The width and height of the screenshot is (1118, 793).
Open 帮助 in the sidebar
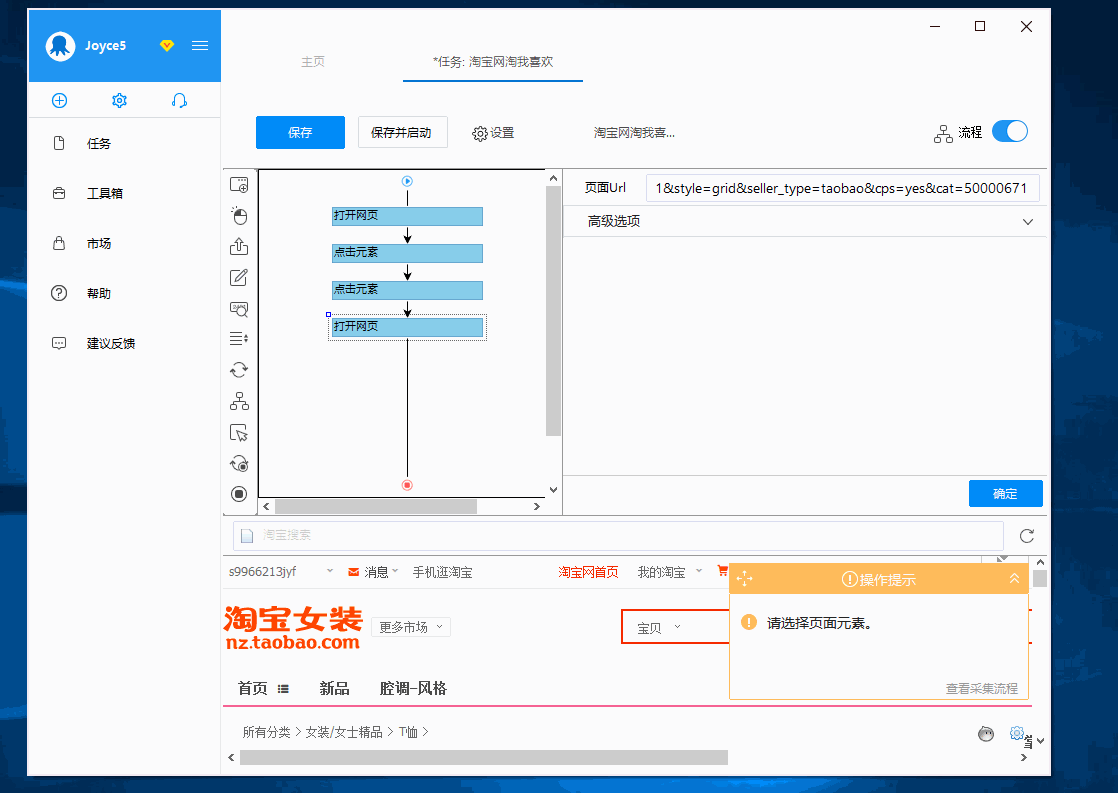coord(98,293)
